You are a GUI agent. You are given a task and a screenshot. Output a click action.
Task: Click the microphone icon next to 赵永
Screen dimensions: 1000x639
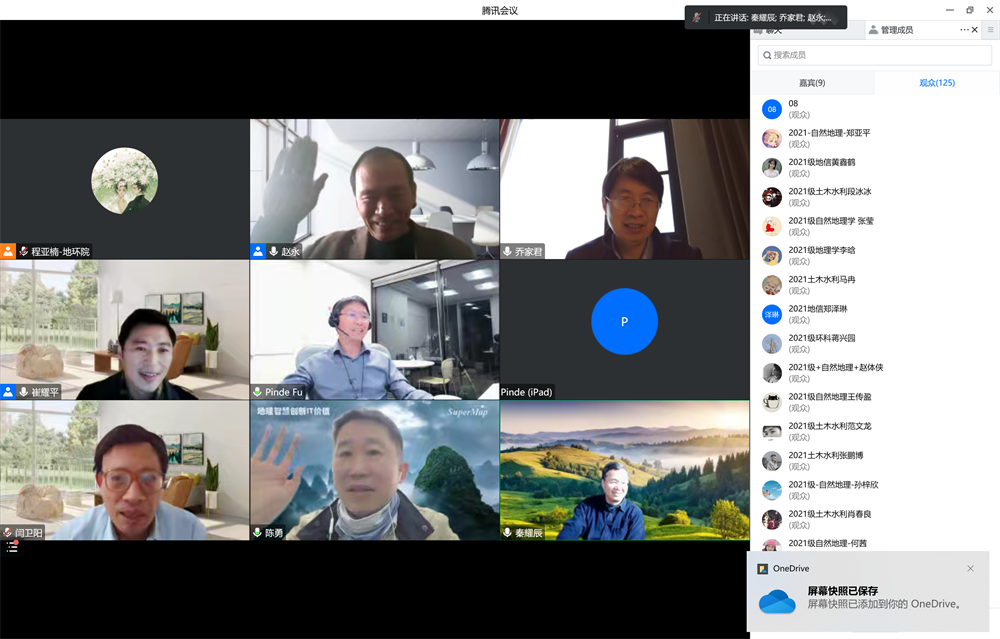(x=273, y=252)
